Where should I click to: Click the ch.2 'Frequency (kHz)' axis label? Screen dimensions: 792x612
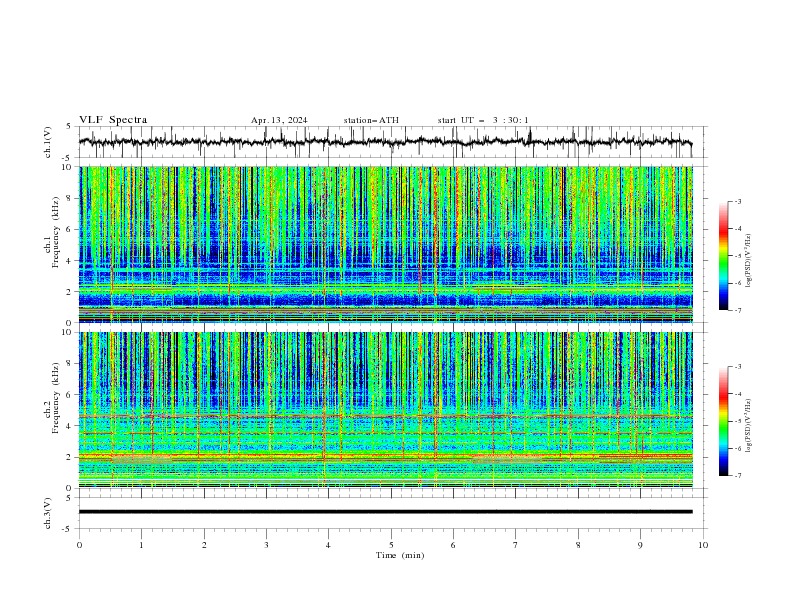[56, 397]
